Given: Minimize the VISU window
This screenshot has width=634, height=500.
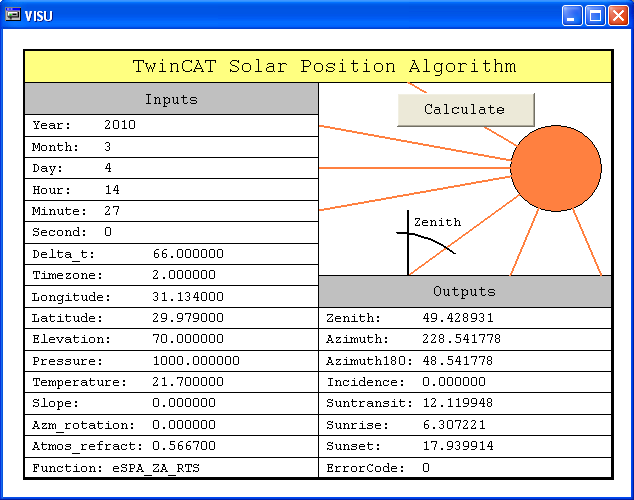Looking at the screenshot, I should tap(572, 16).
